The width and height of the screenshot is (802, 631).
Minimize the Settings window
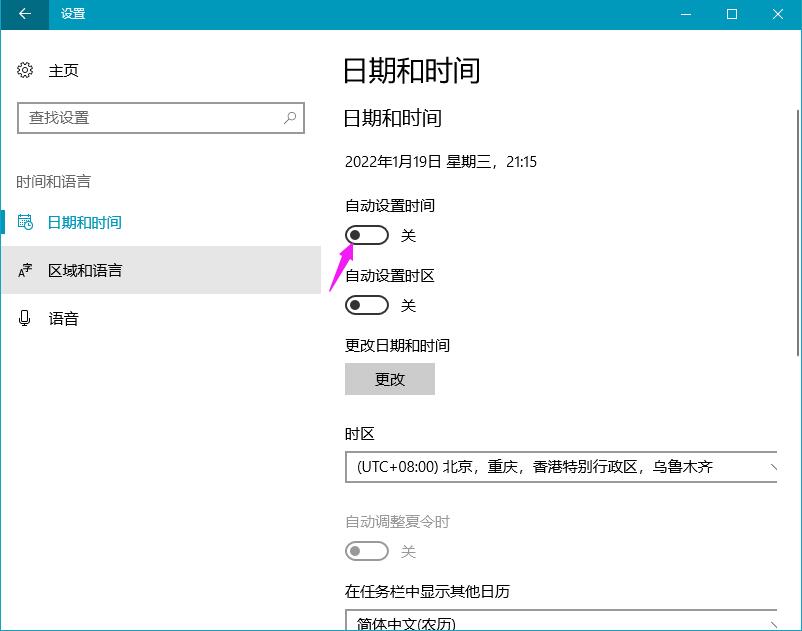point(686,15)
